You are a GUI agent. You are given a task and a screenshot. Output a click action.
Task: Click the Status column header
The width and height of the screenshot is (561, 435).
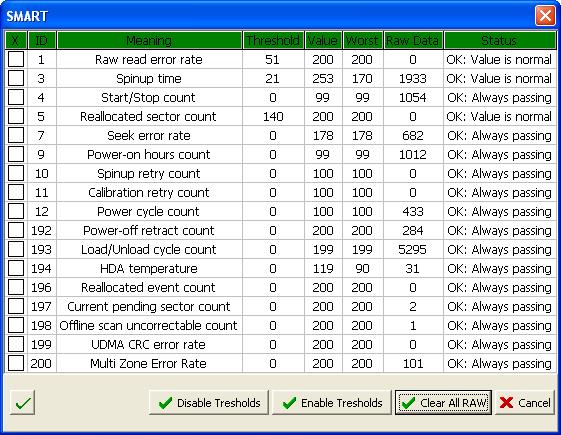pos(500,40)
